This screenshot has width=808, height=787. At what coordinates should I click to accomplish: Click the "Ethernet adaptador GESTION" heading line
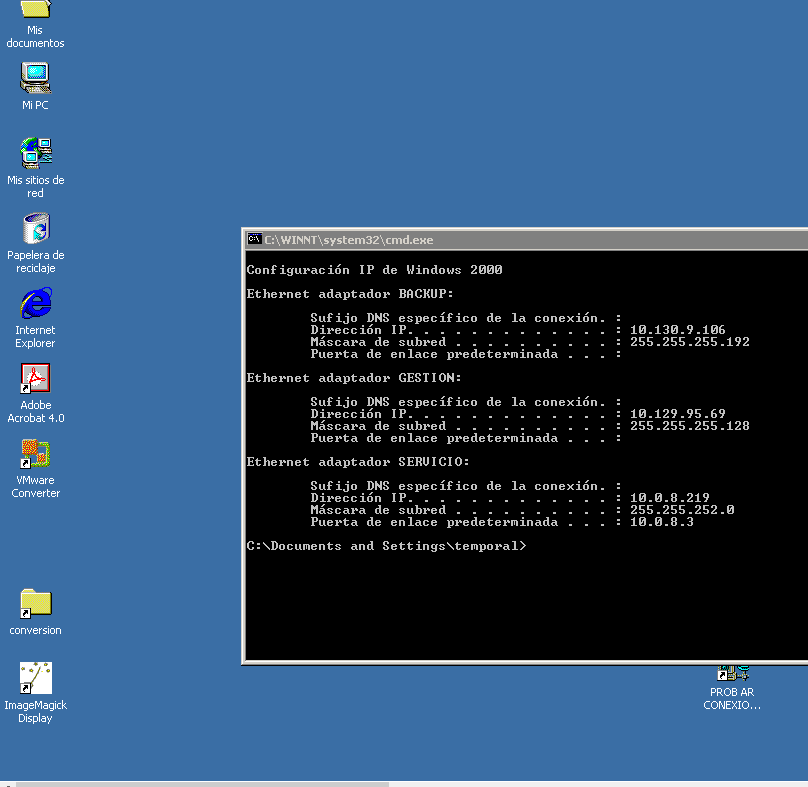pos(354,378)
